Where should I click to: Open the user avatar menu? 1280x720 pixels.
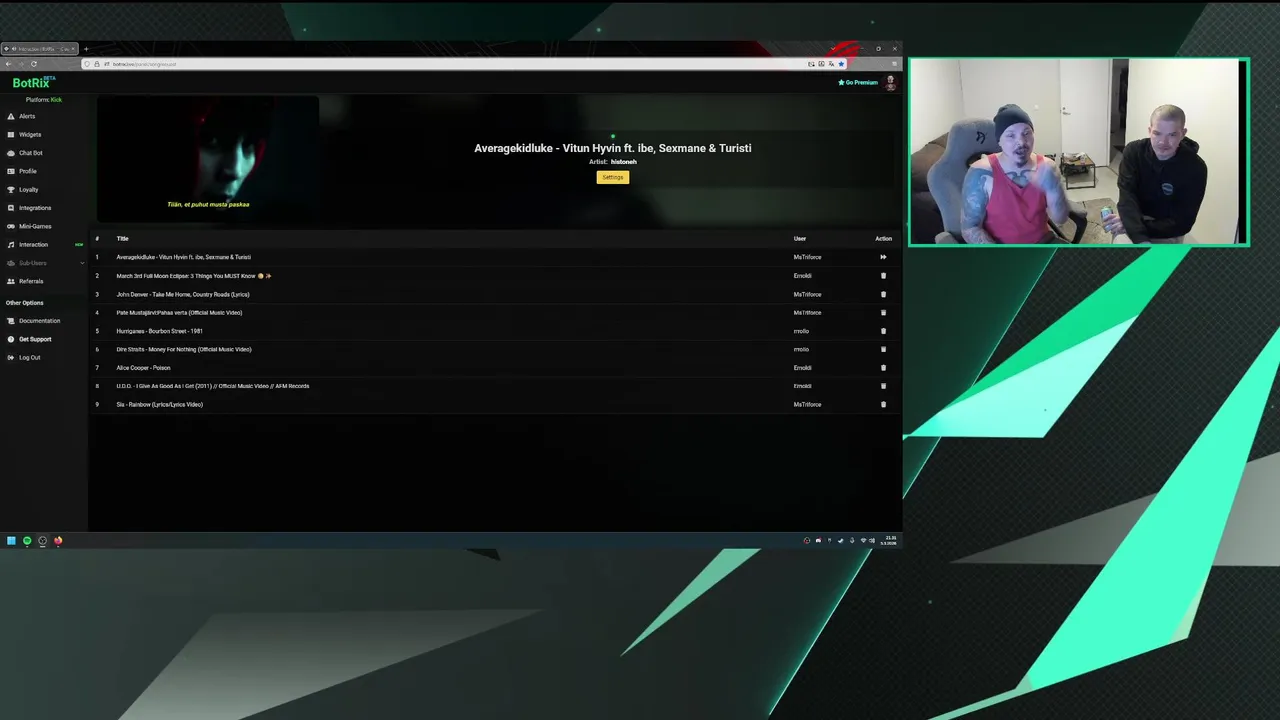tap(890, 83)
